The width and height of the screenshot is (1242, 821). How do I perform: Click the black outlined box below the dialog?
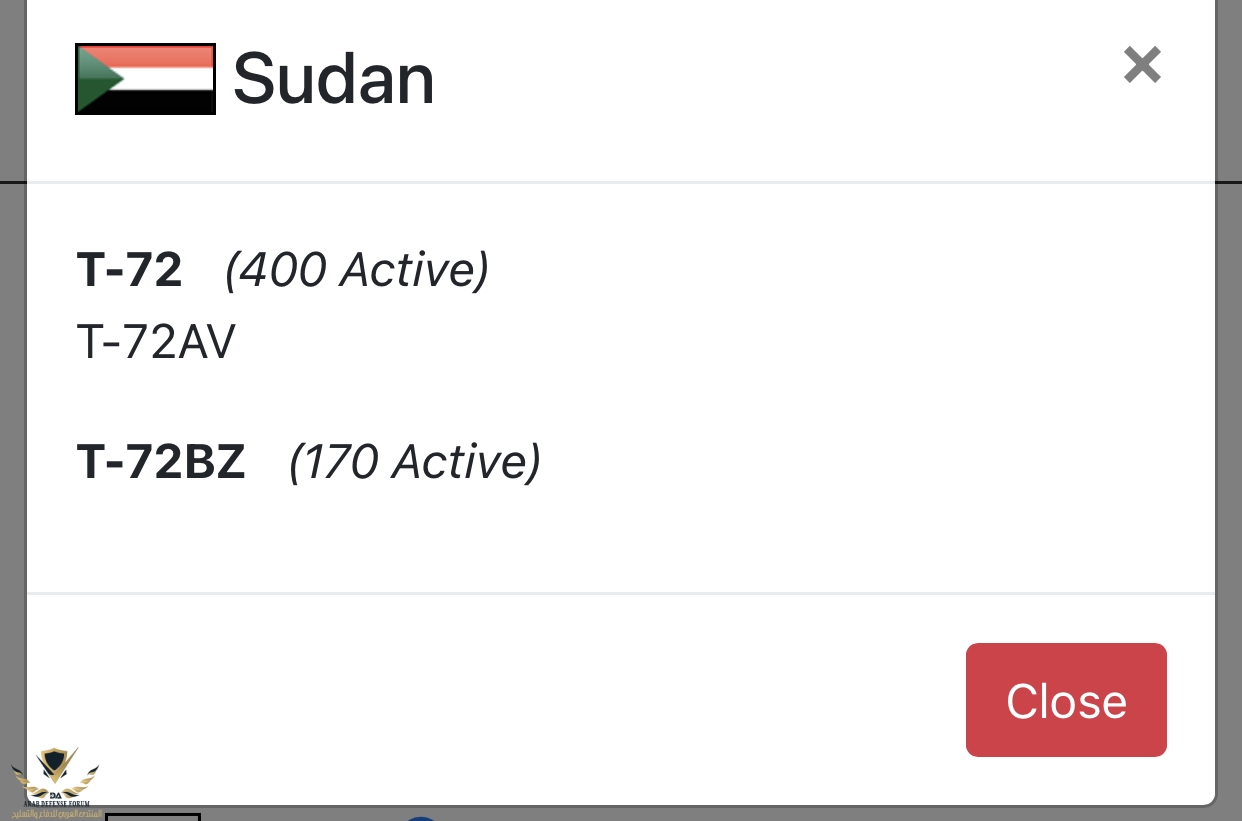point(152,817)
